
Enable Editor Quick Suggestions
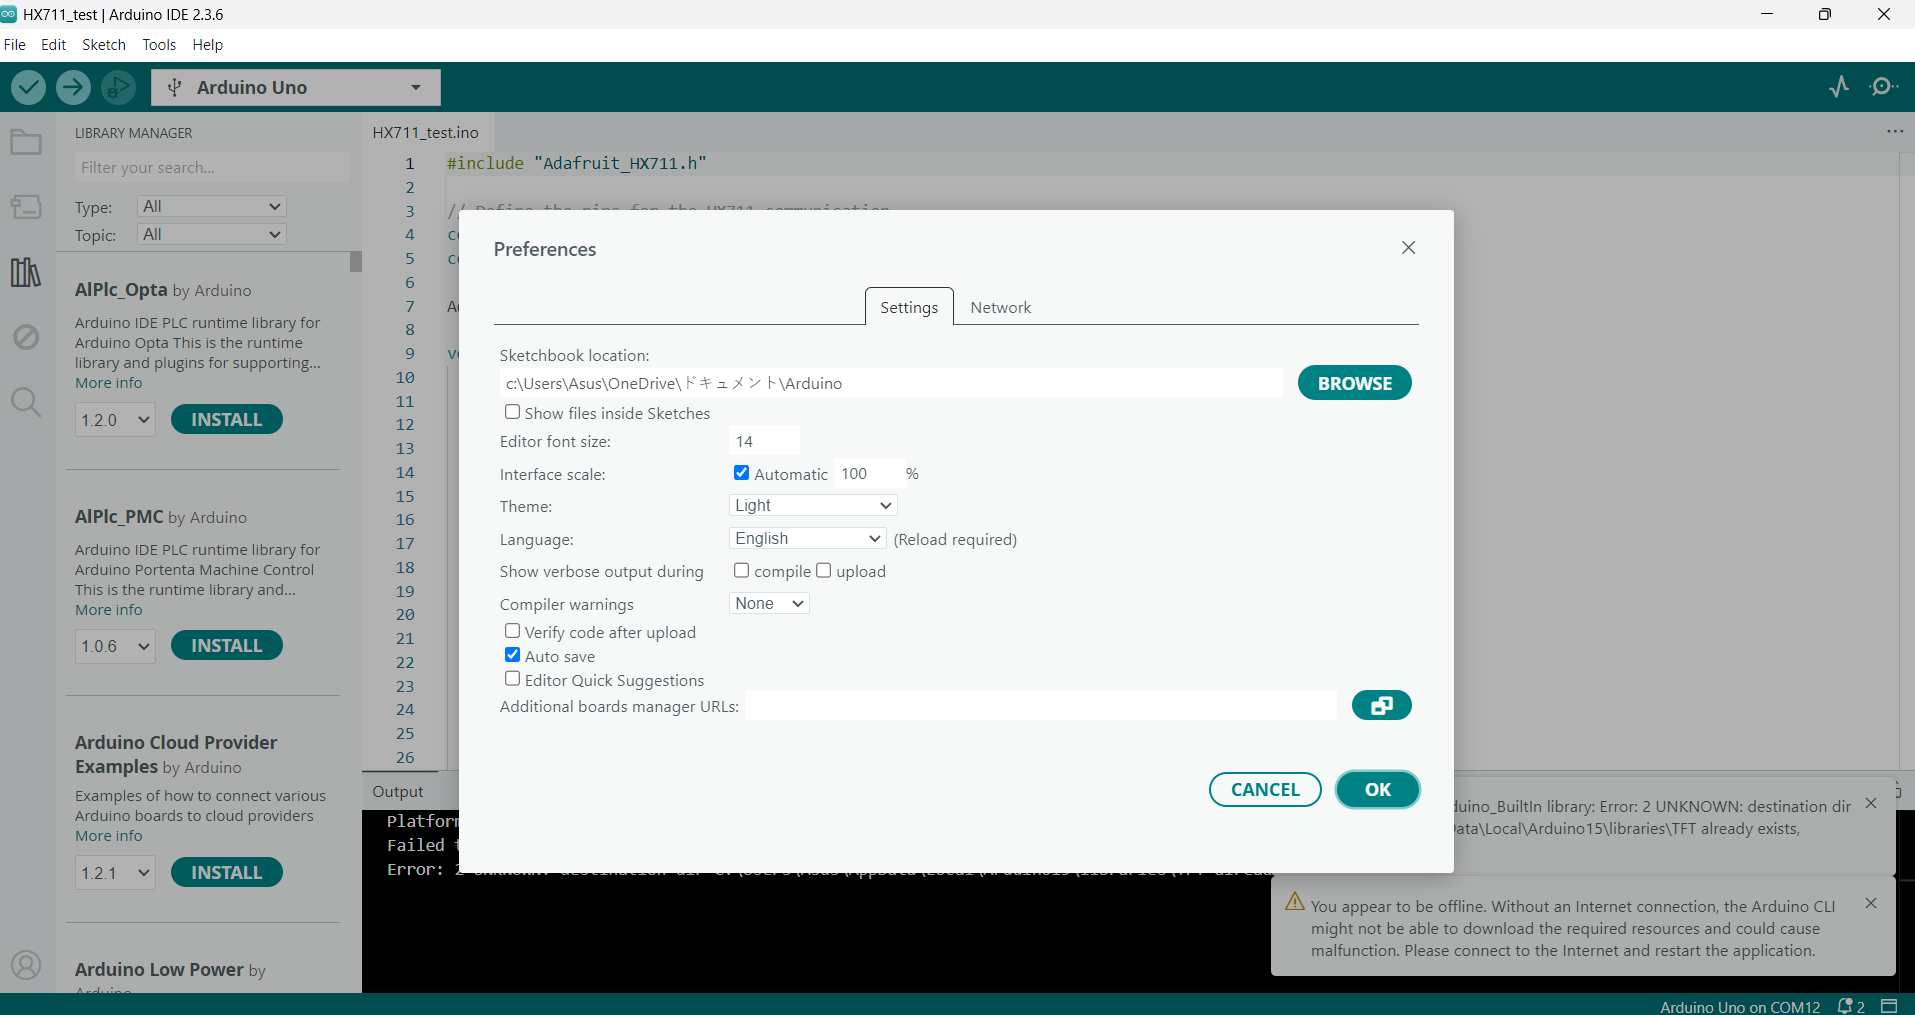click(x=512, y=679)
